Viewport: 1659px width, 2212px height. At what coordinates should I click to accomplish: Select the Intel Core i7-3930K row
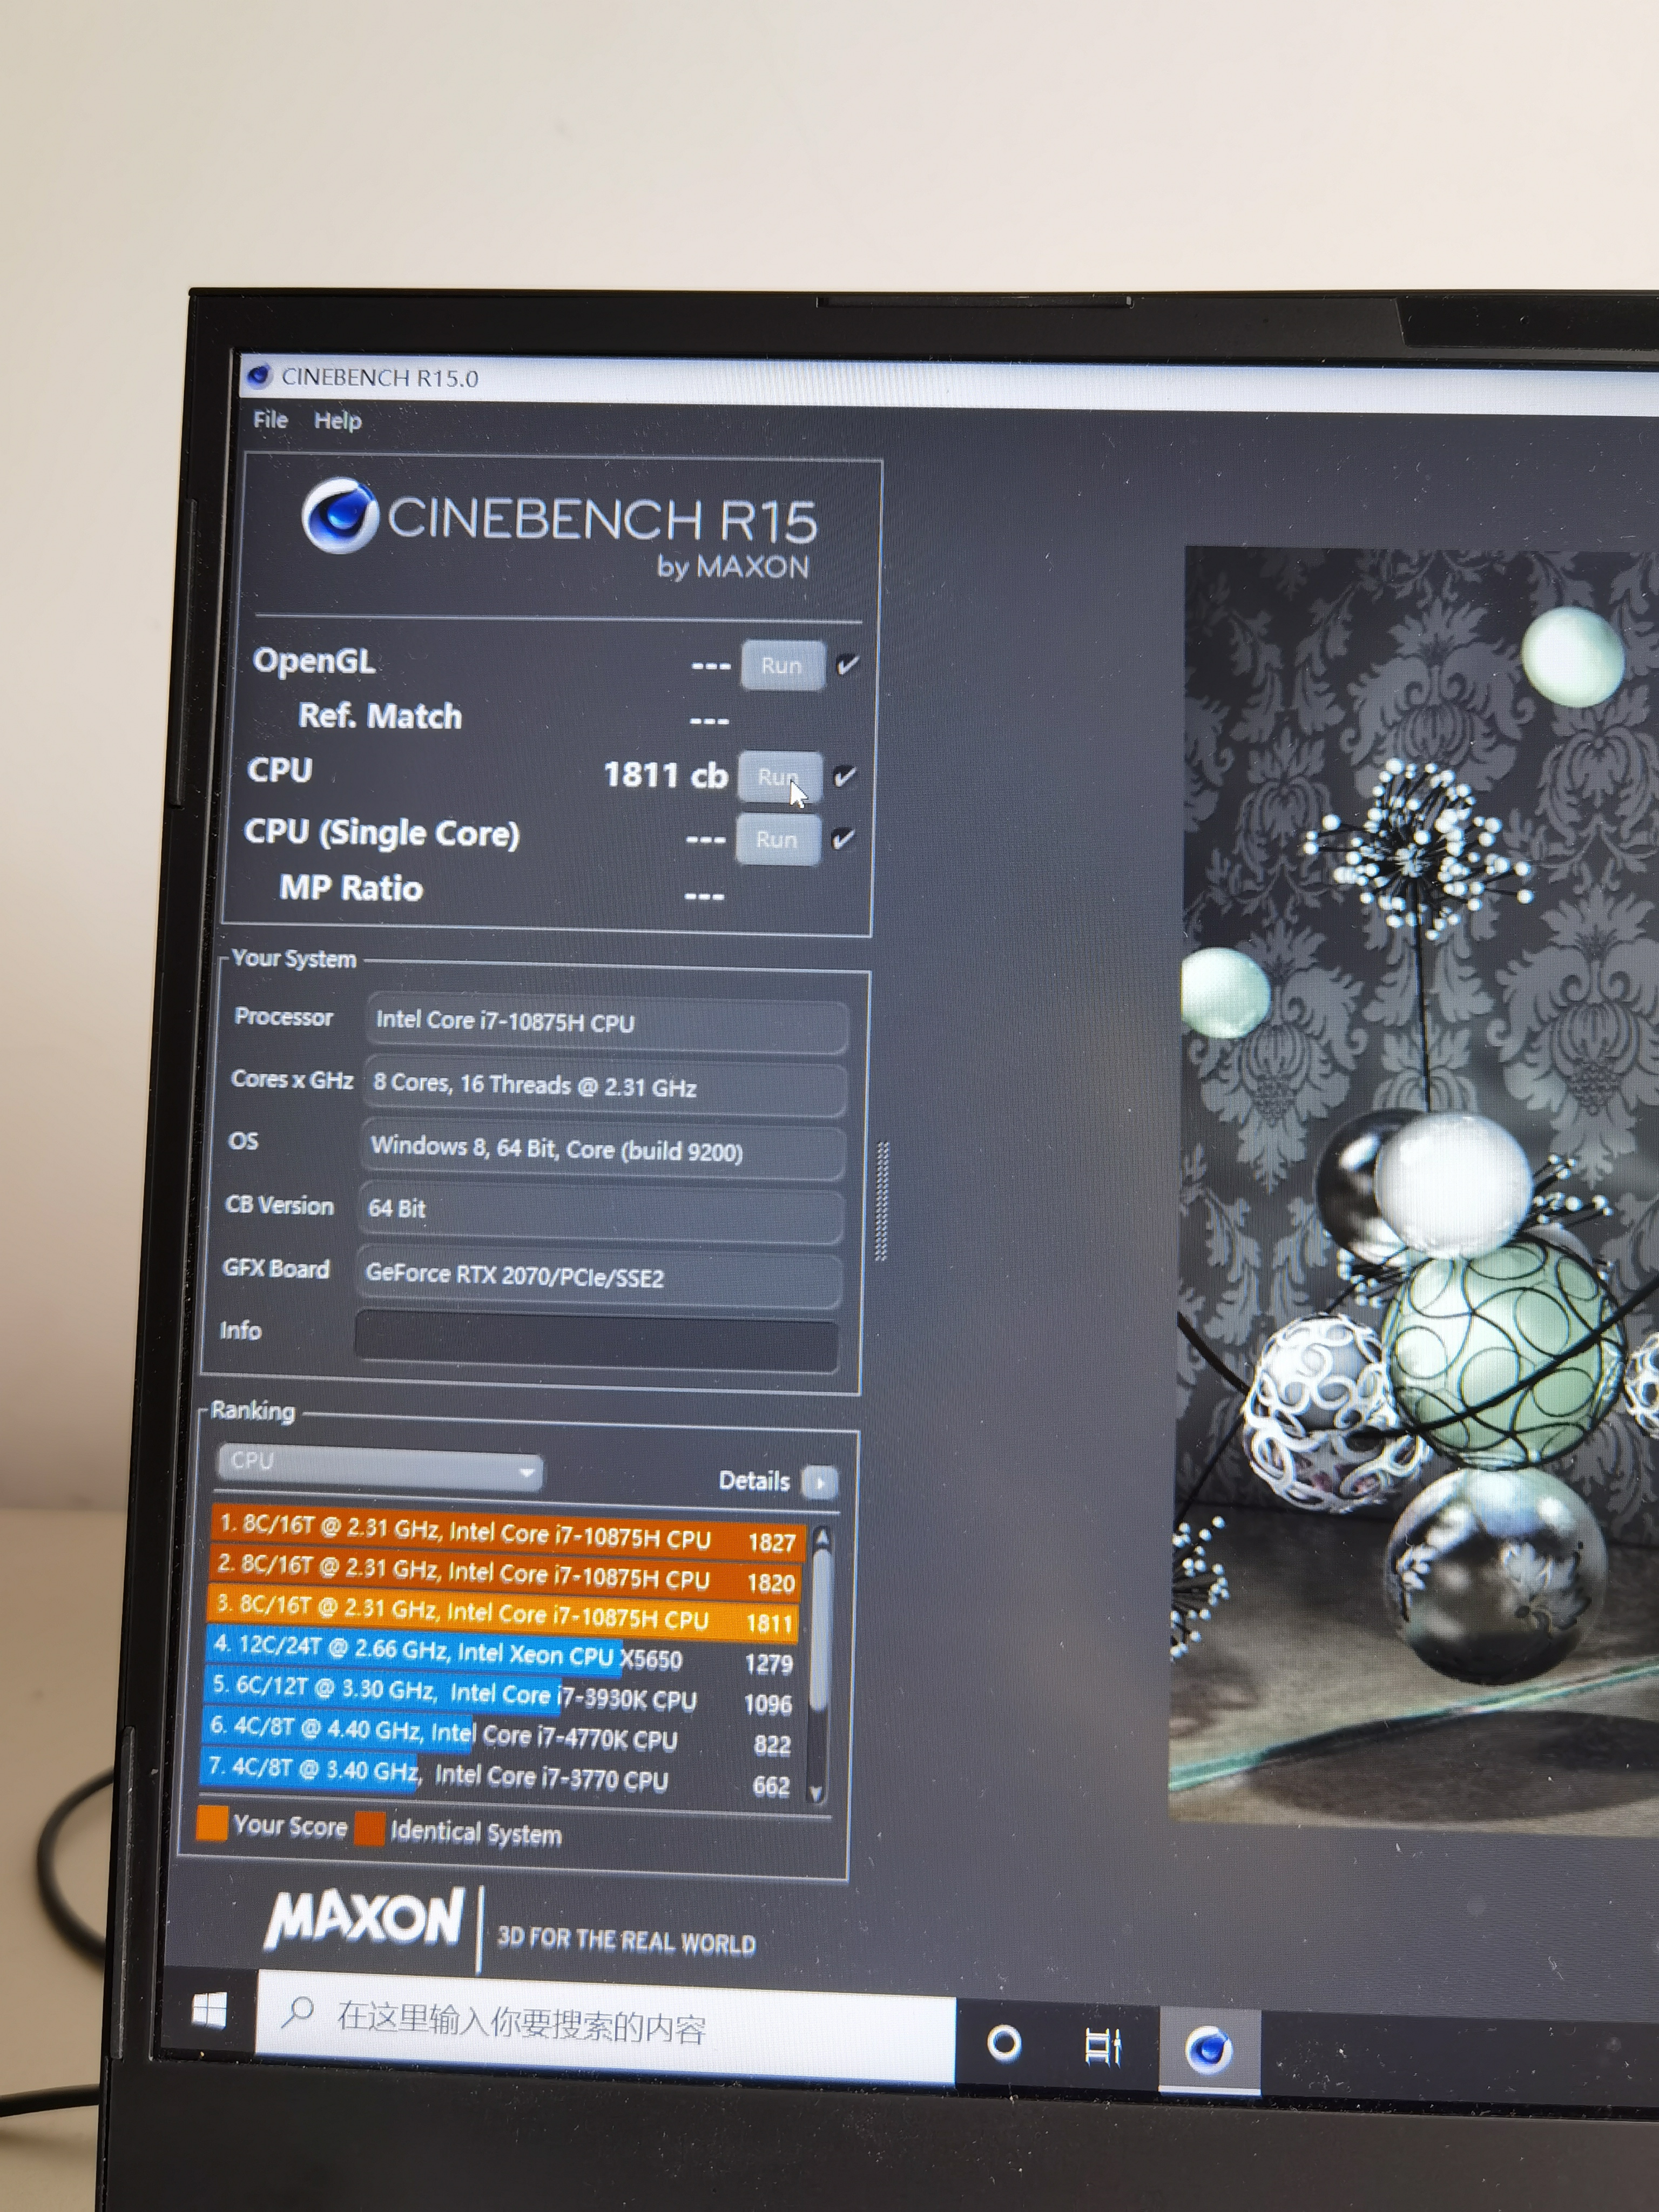point(500,1695)
